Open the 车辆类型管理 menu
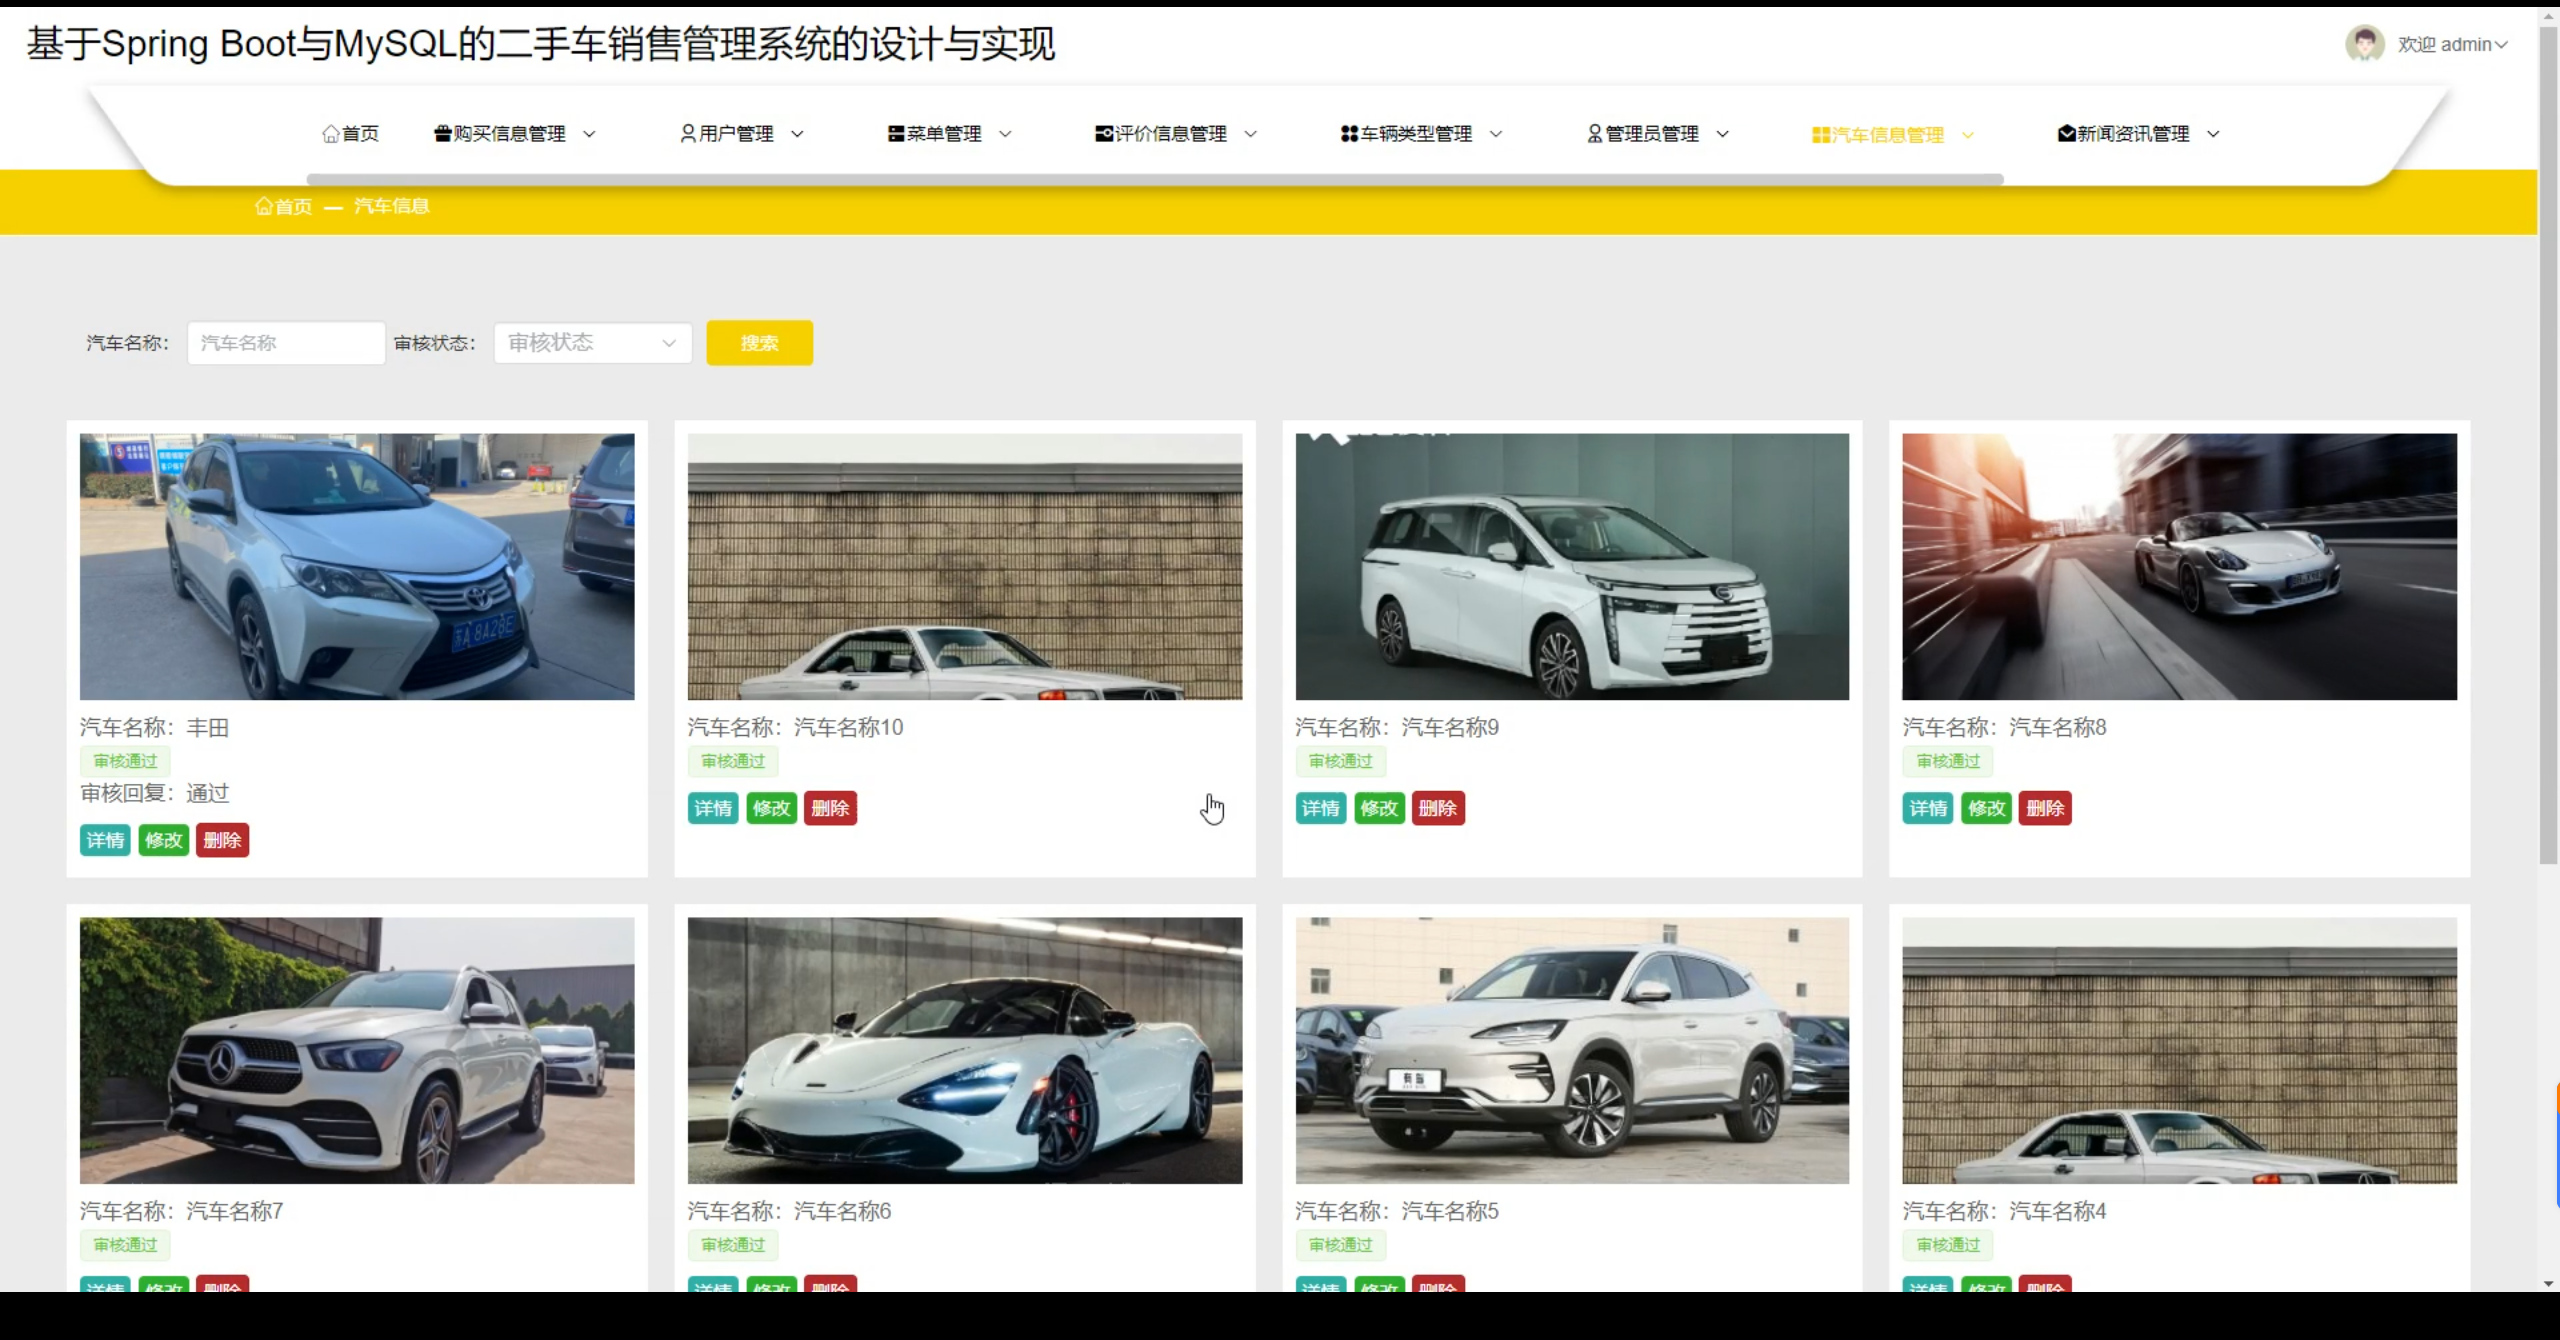This screenshot has height=1340, width=2560. [x=1416, y=134]
